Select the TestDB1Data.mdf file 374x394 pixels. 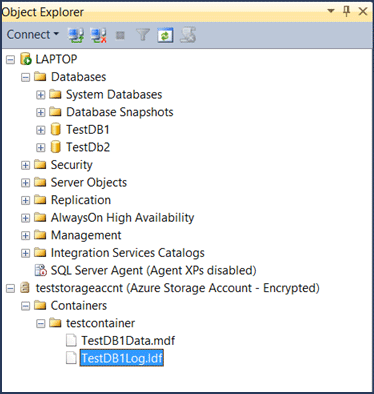(x=128, y=341)
